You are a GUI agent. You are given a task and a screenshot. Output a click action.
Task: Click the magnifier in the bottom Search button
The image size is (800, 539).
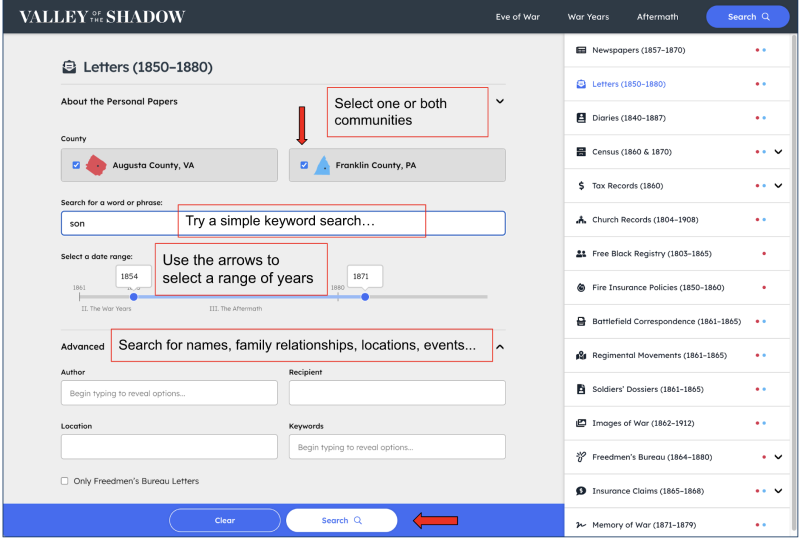point(358,520)
